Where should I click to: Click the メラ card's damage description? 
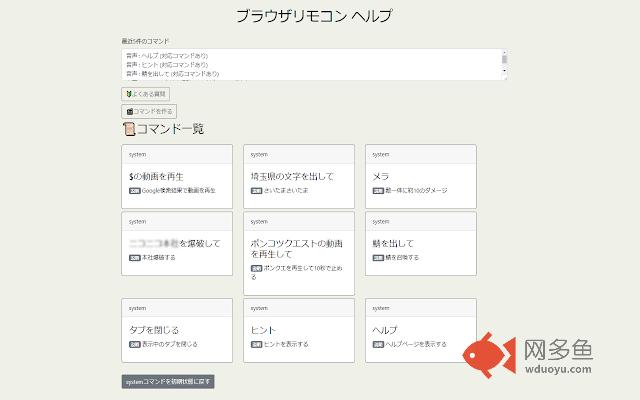pyautogui.click(x=416, y=191)
